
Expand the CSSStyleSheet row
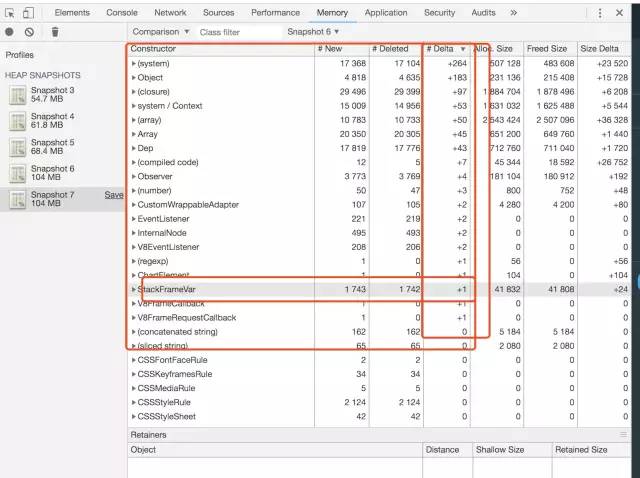(x=133, y=417)
